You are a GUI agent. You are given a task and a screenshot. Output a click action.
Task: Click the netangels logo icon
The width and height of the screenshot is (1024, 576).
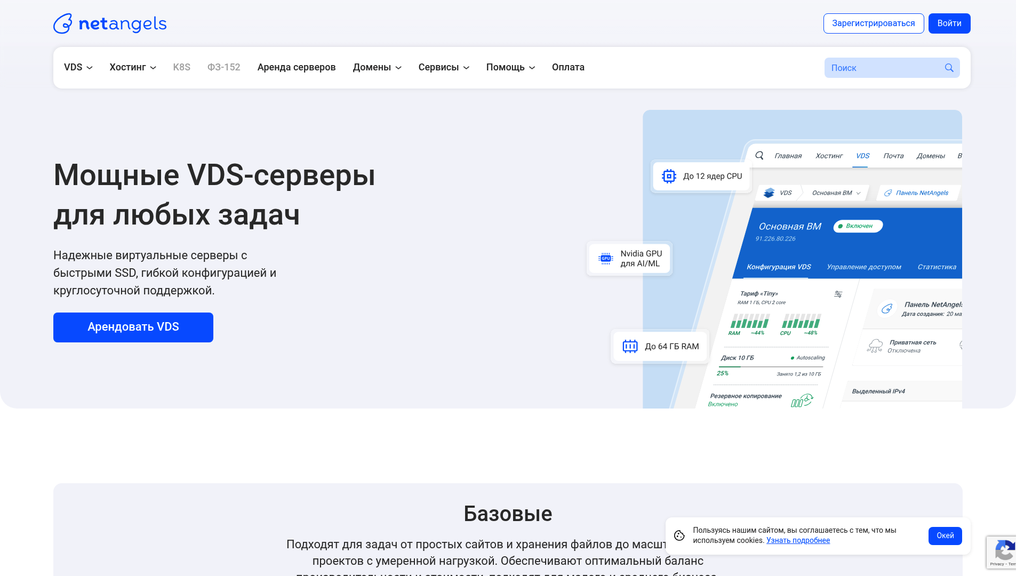62,23
